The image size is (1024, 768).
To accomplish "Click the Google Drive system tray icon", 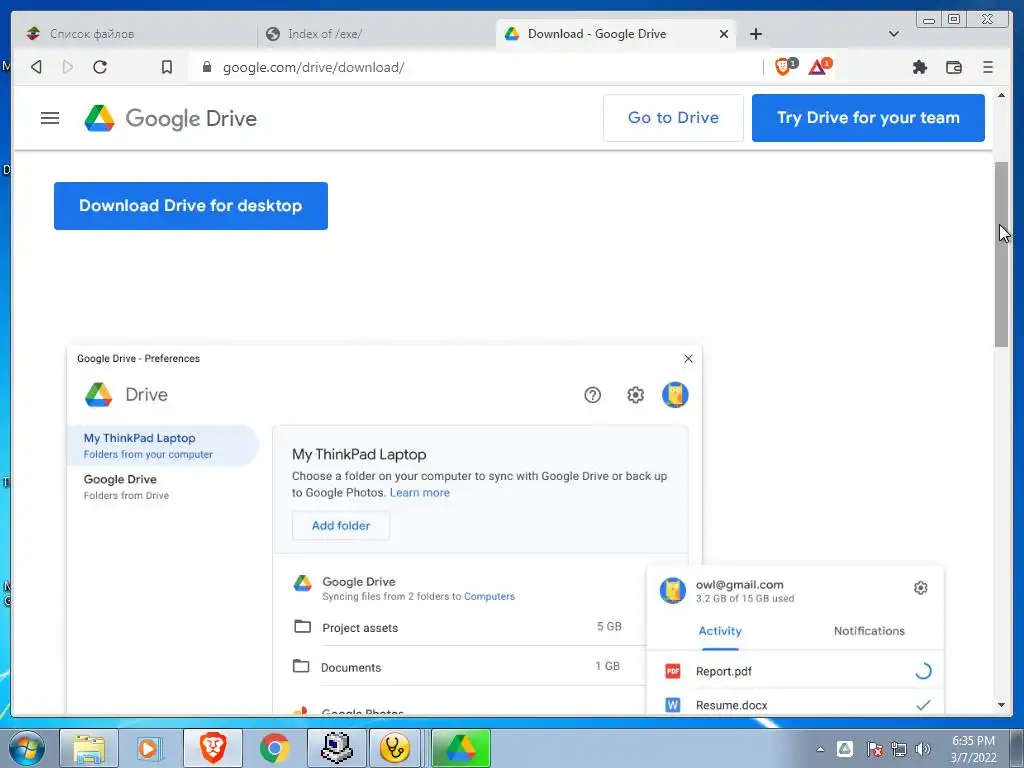I will tap(844, 749).
